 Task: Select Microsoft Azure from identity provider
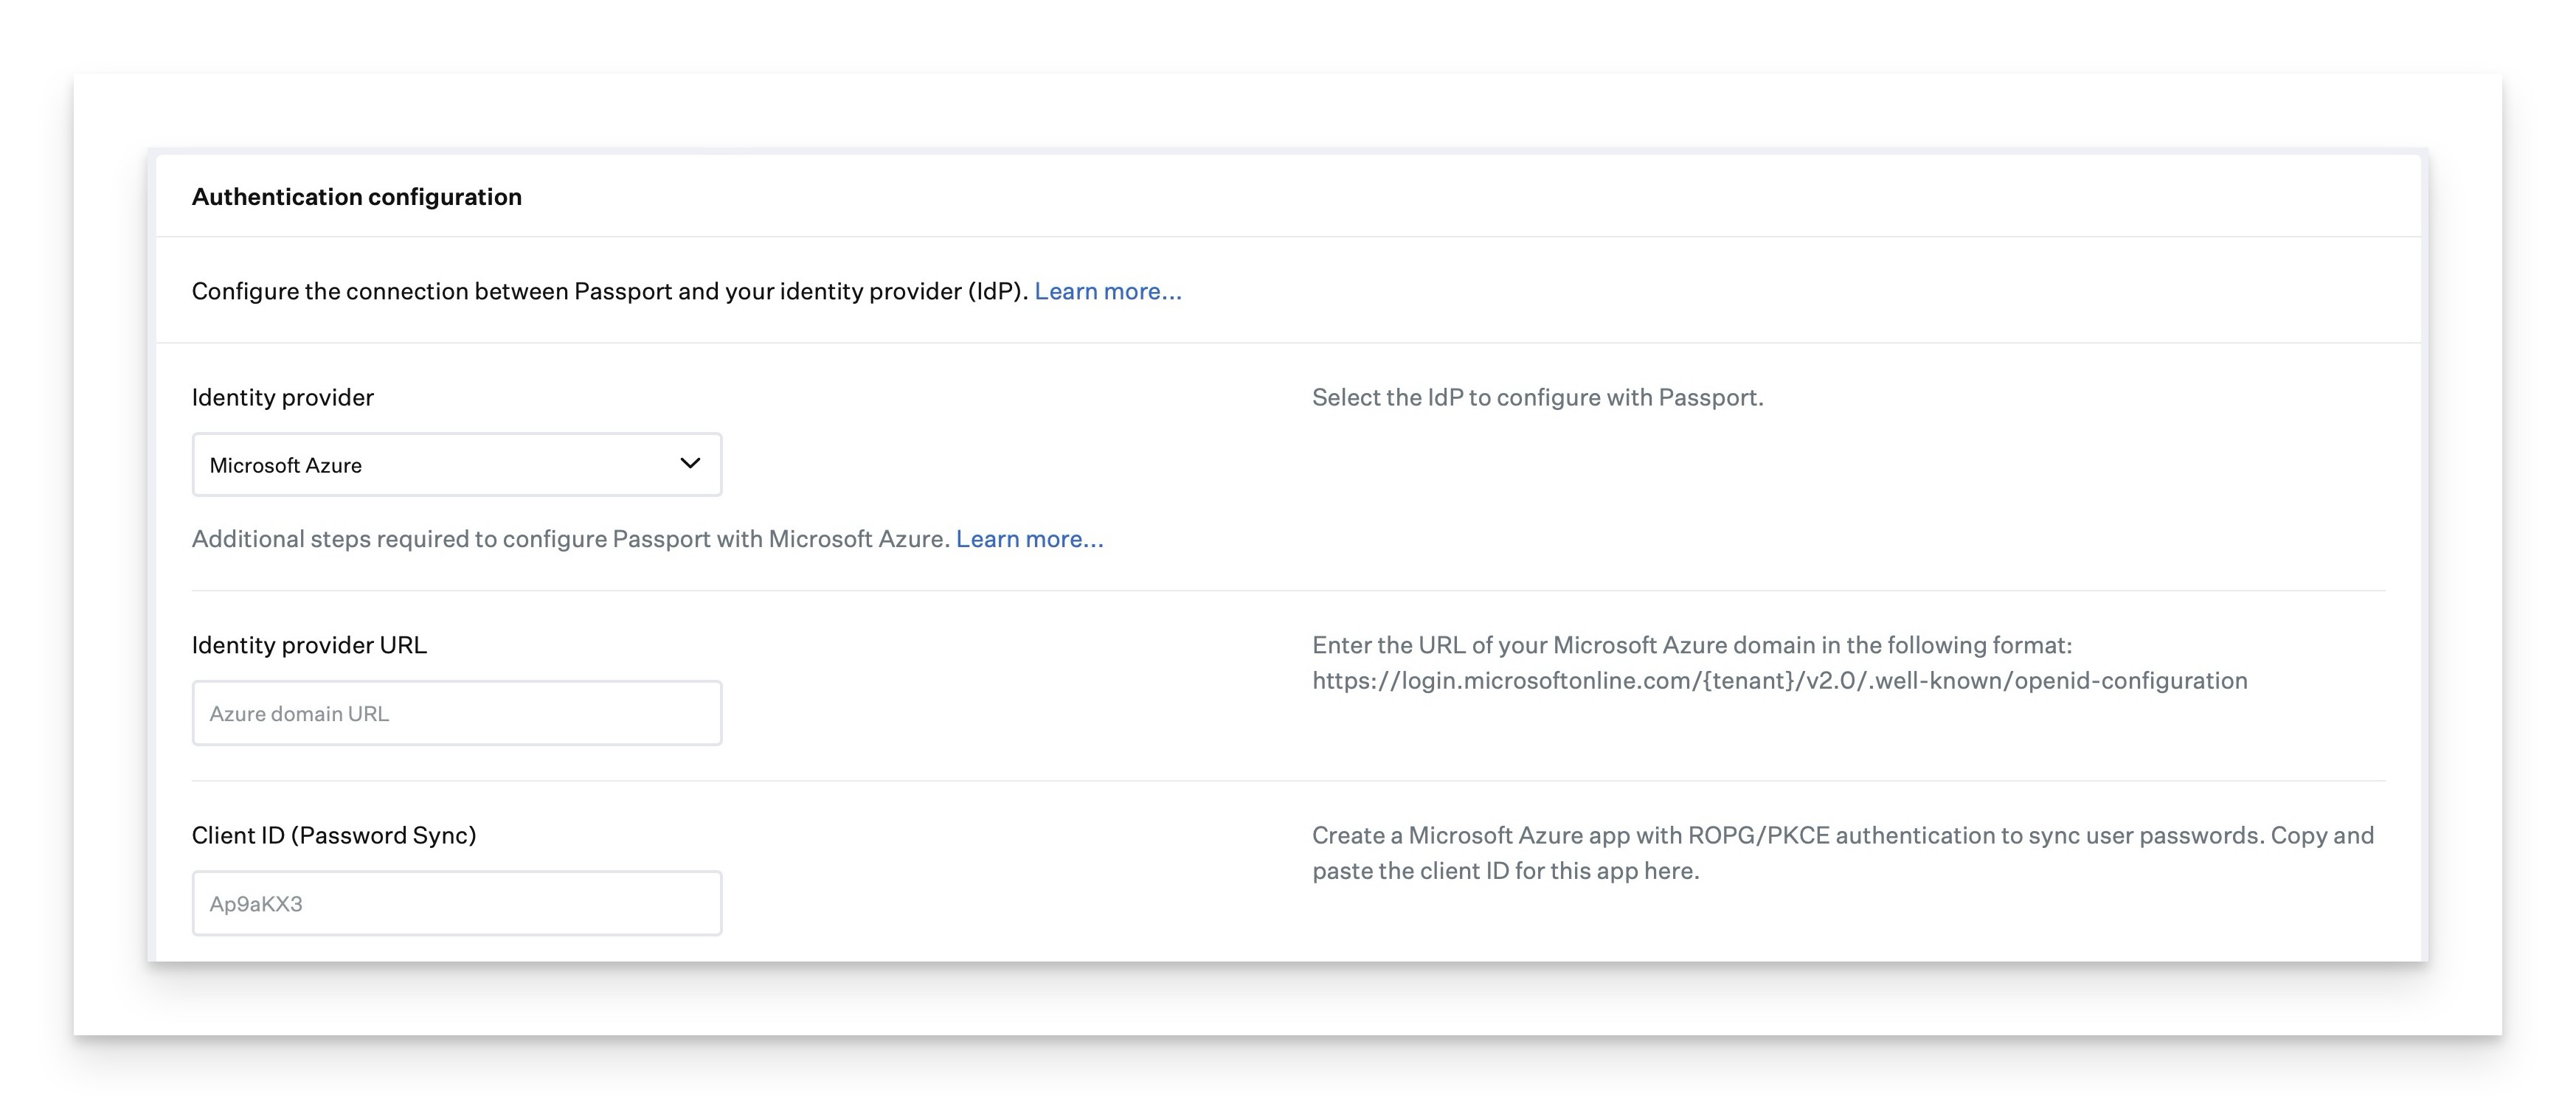[457, 463]
